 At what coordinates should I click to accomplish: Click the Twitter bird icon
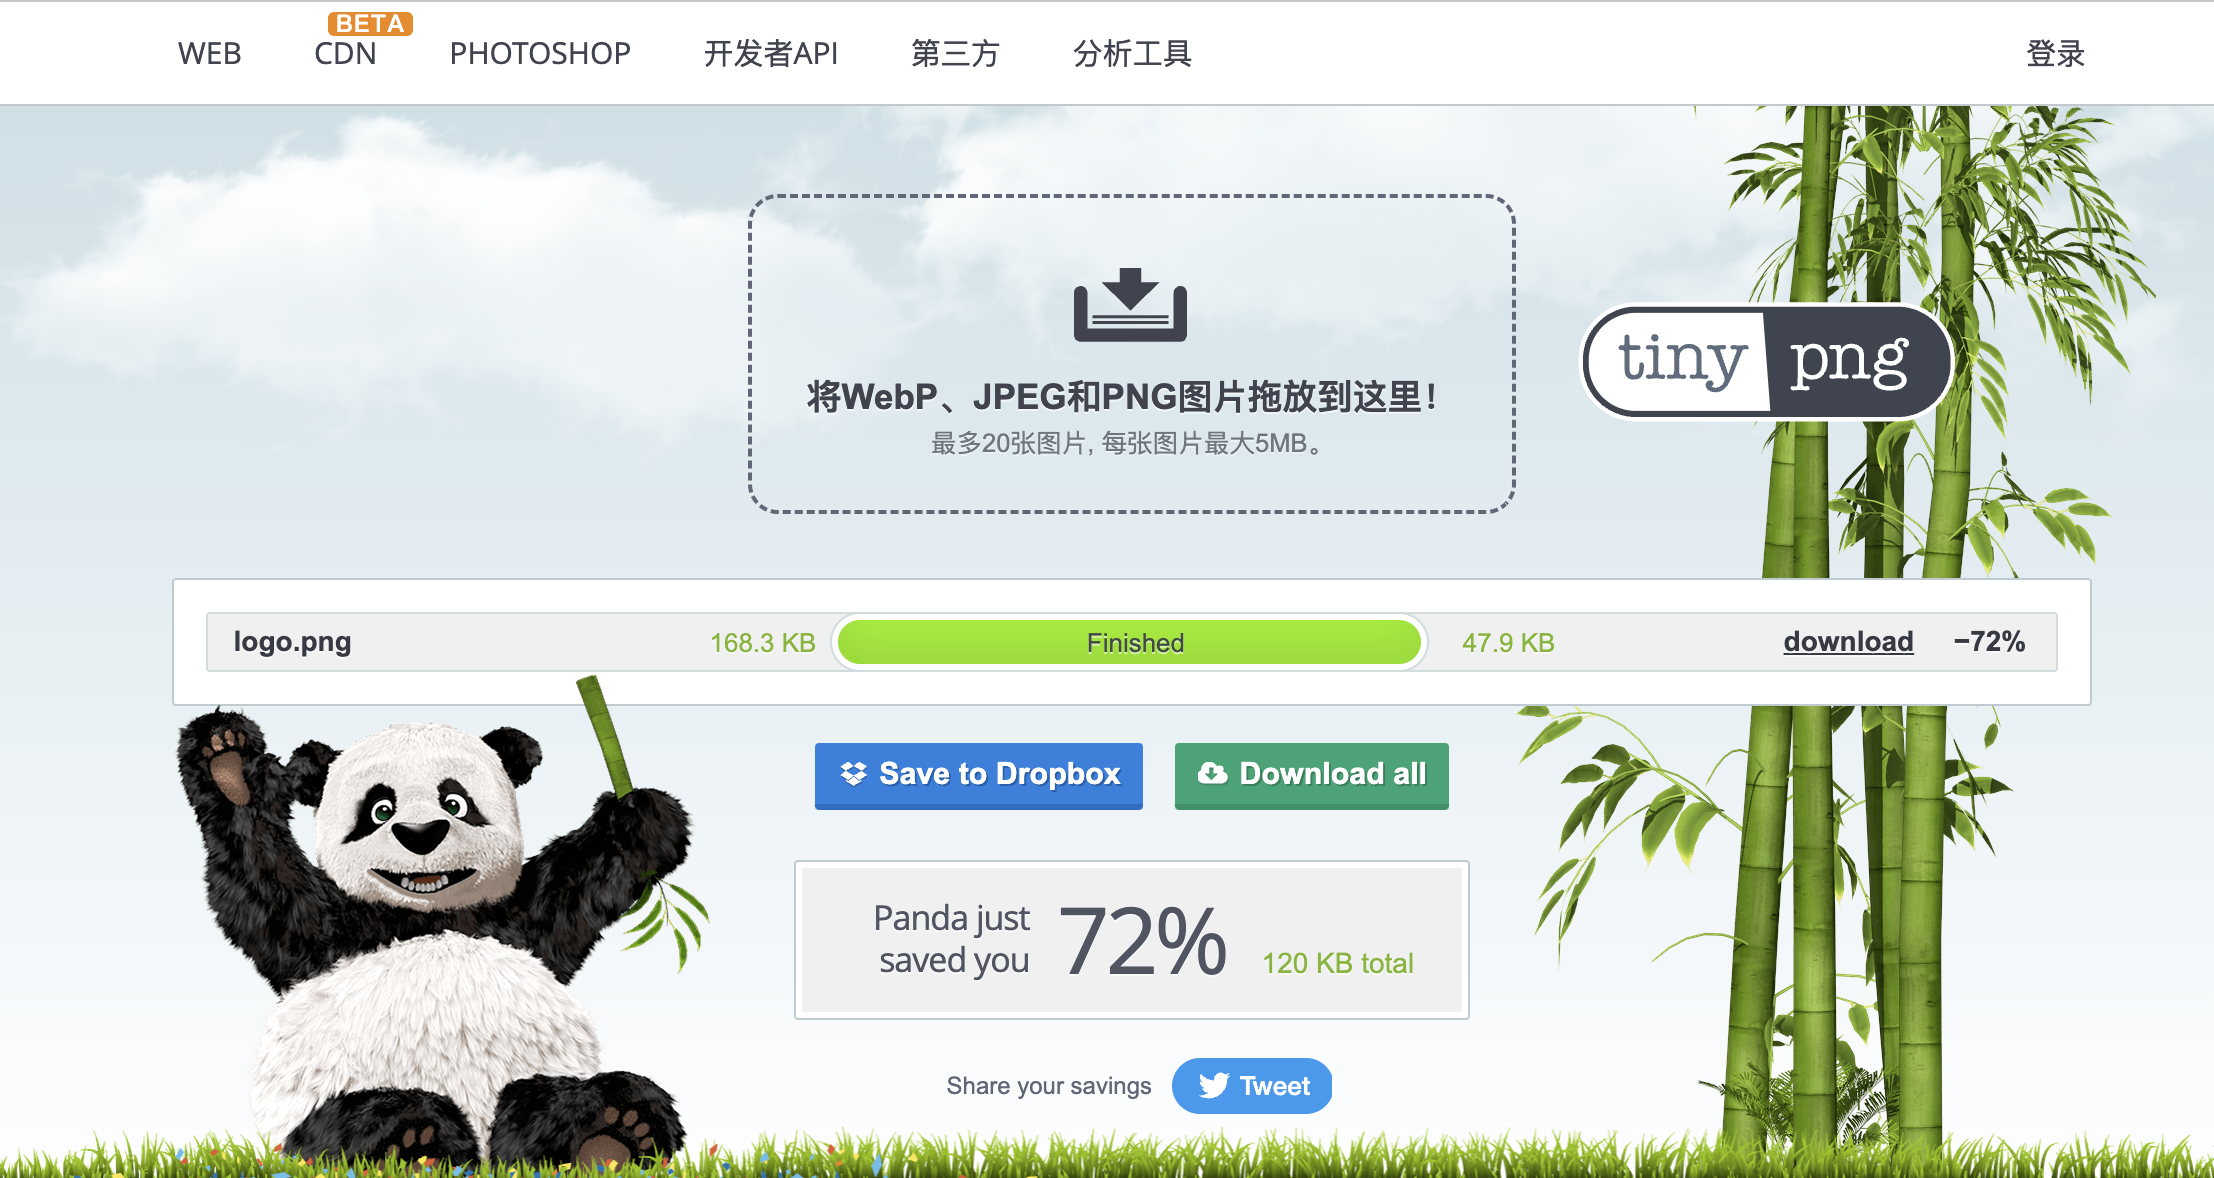click(x=1213, y=1086)
